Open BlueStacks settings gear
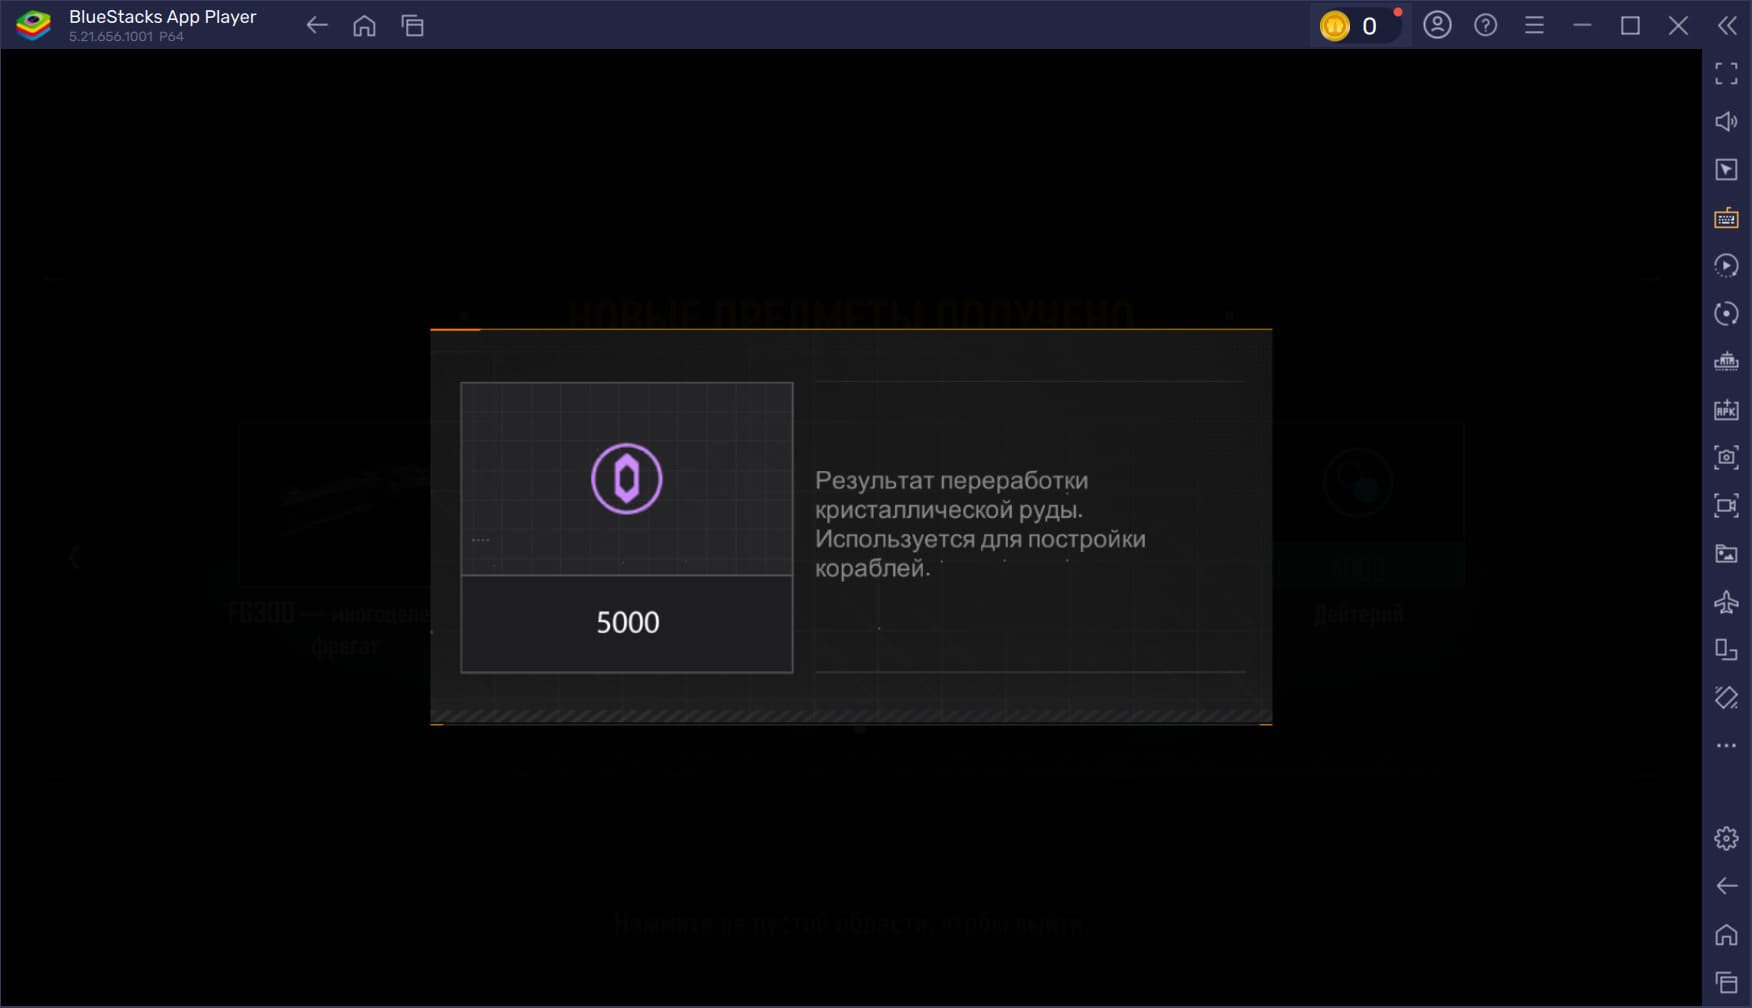Screen dimensions: 1752x1008 point(1726,838)
